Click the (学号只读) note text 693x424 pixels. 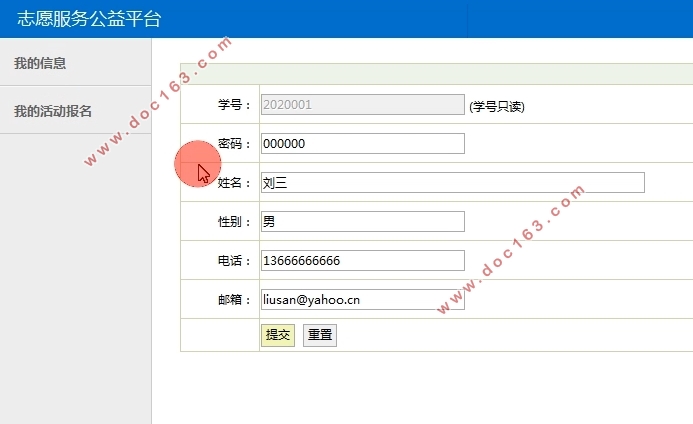point(497,107)
